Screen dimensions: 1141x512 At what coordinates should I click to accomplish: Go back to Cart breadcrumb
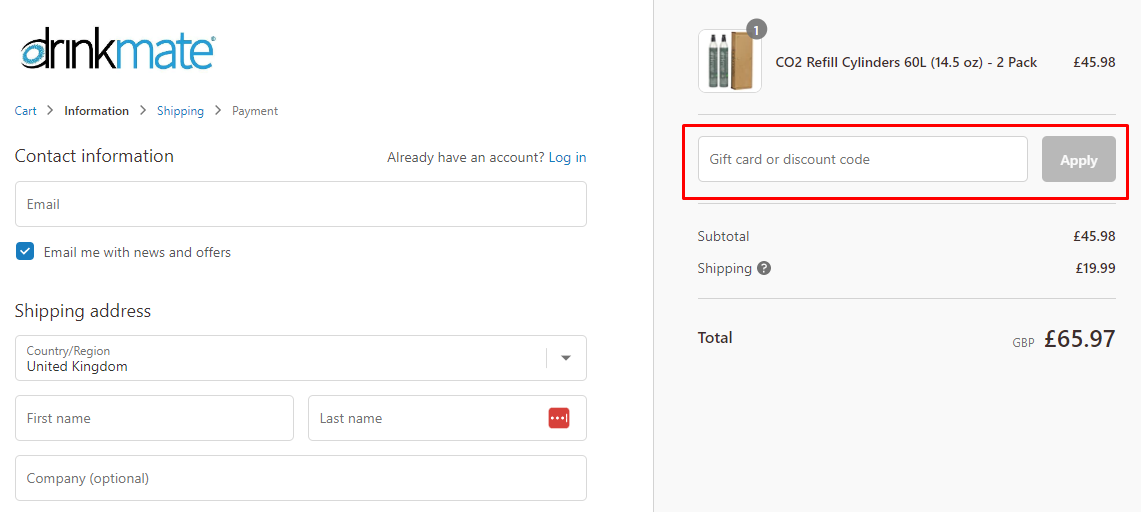click(x=25, y=111)
